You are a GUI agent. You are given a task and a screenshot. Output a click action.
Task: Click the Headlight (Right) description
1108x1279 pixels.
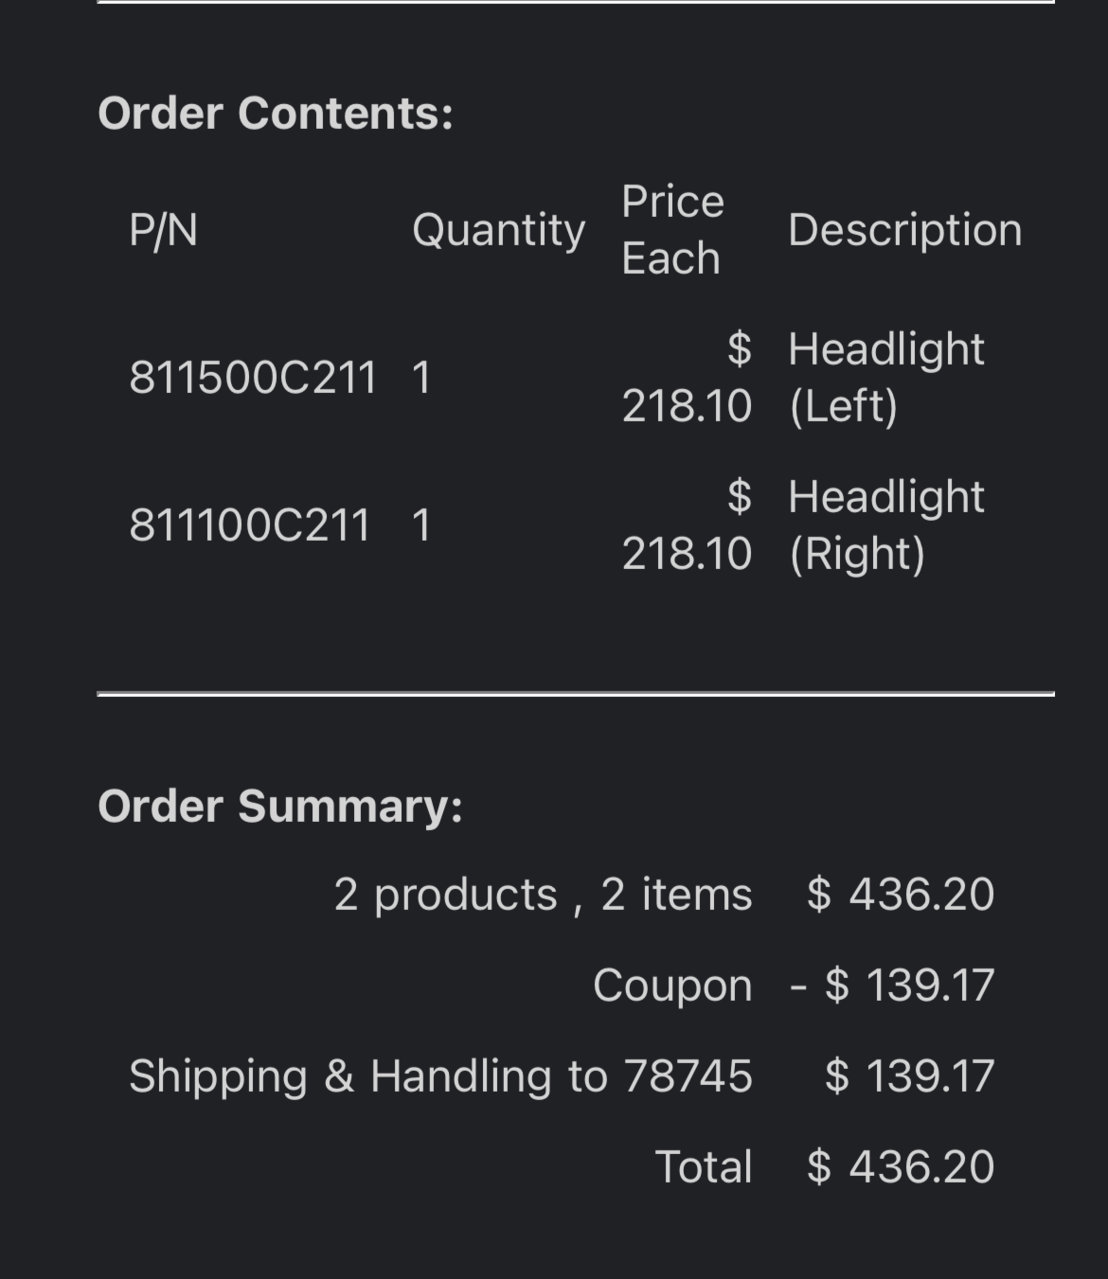pos(886,526)
